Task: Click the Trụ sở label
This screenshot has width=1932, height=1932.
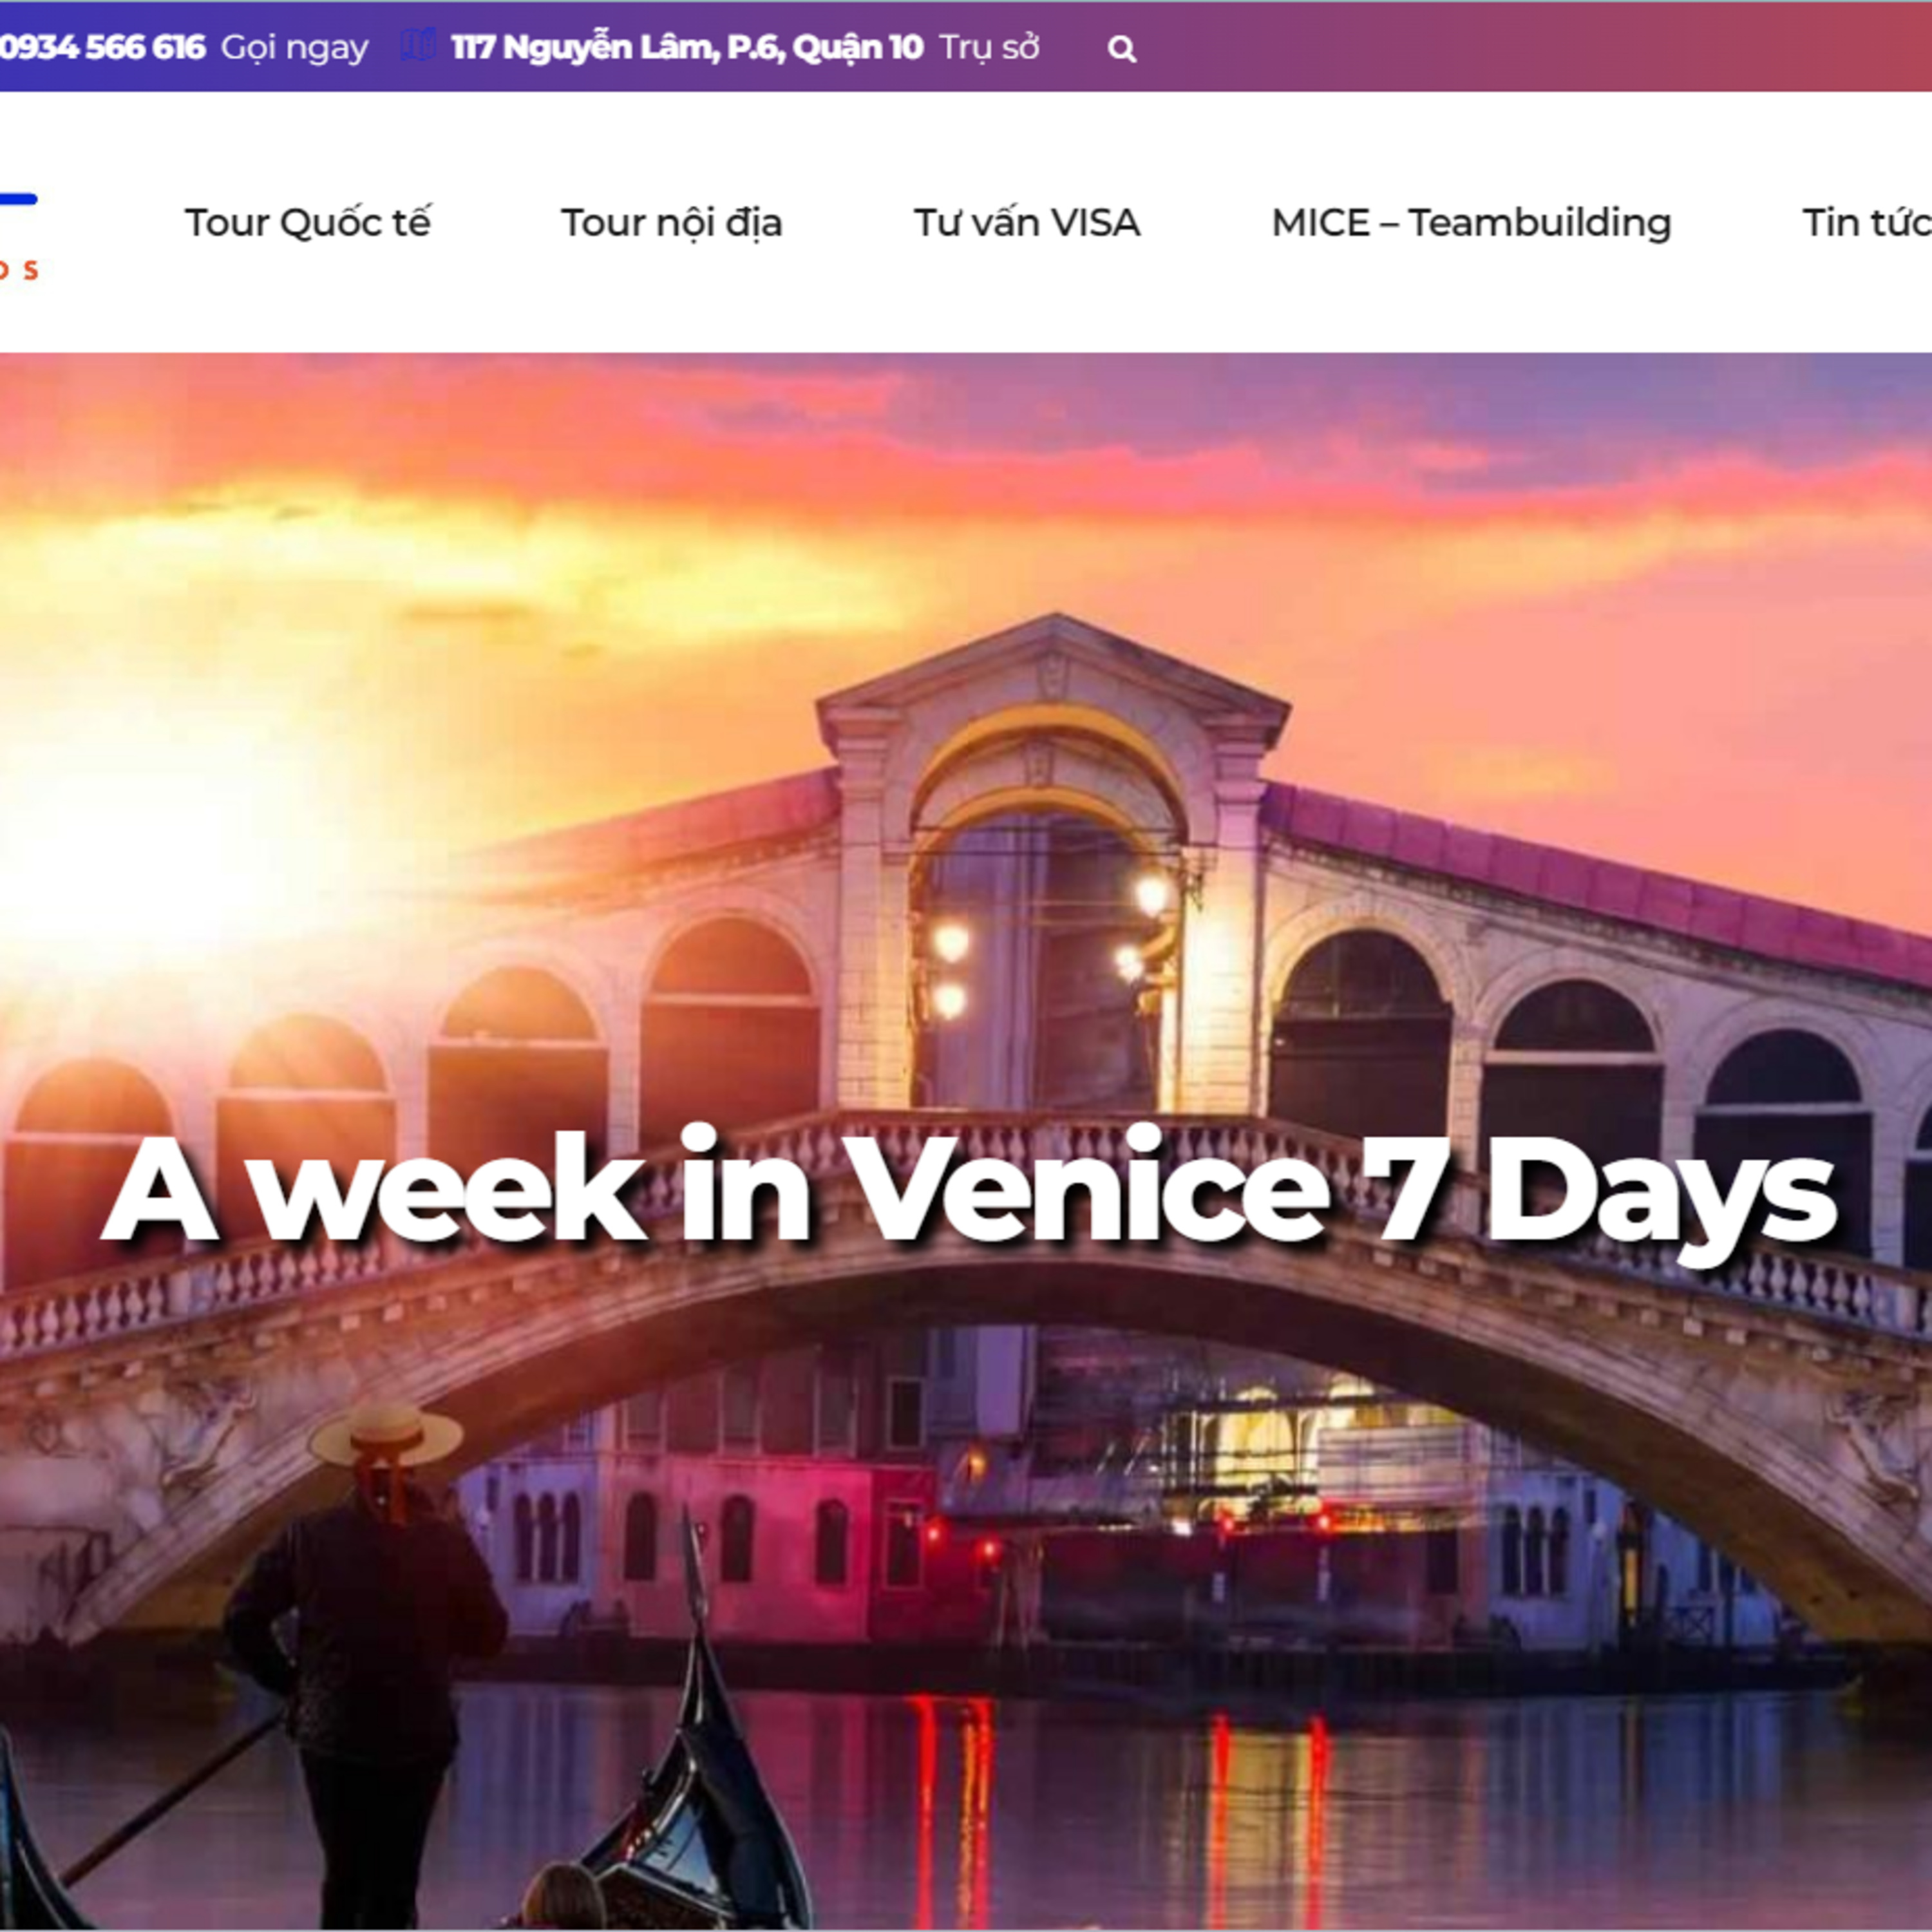Action: (989, 47)
